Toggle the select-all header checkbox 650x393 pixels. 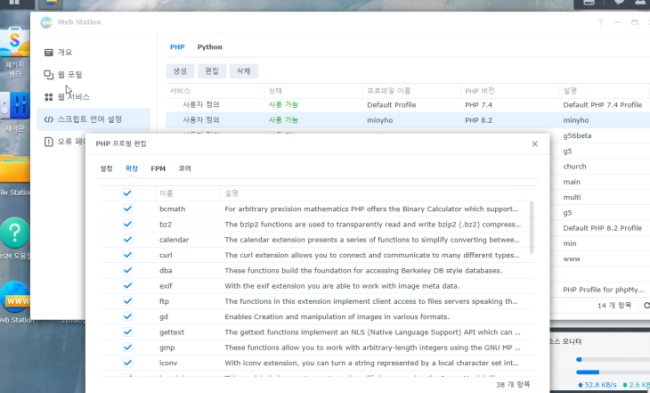127,193
